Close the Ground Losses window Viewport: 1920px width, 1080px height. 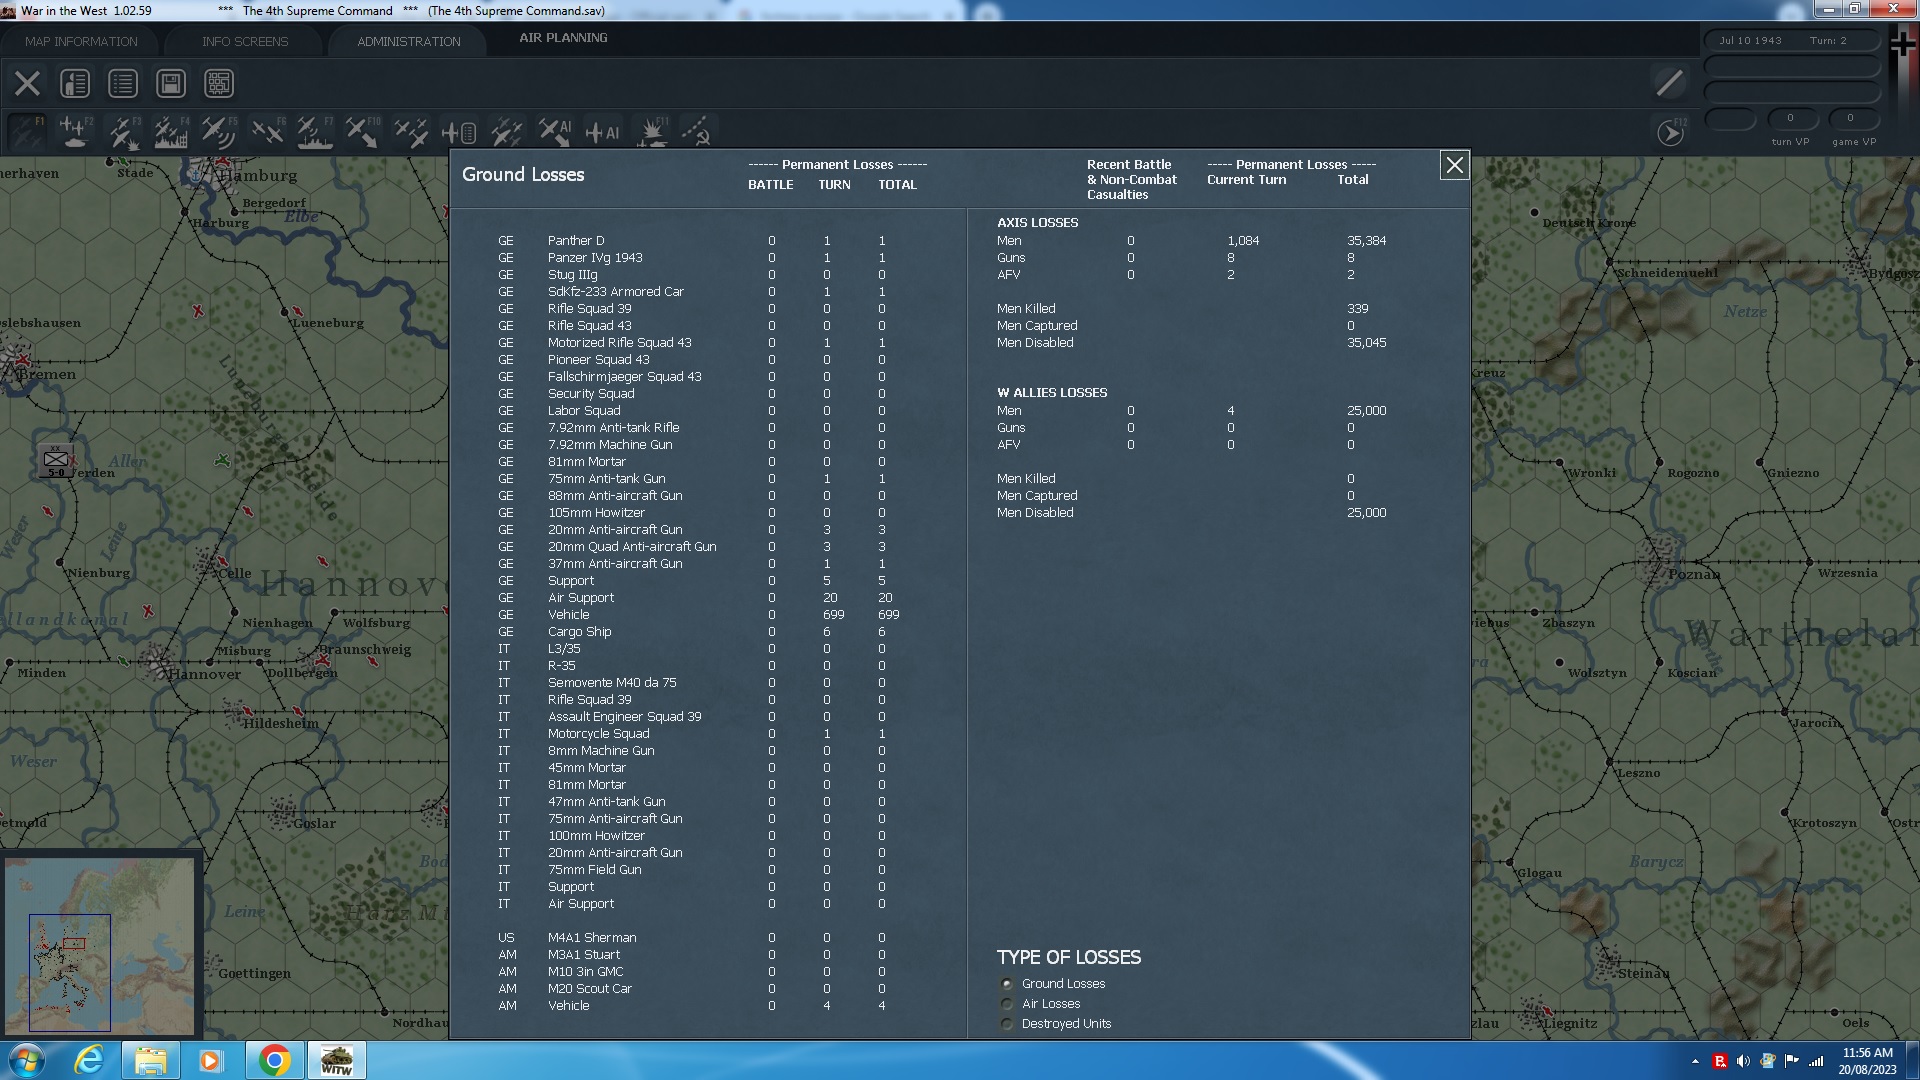(x=1454, y=166)
